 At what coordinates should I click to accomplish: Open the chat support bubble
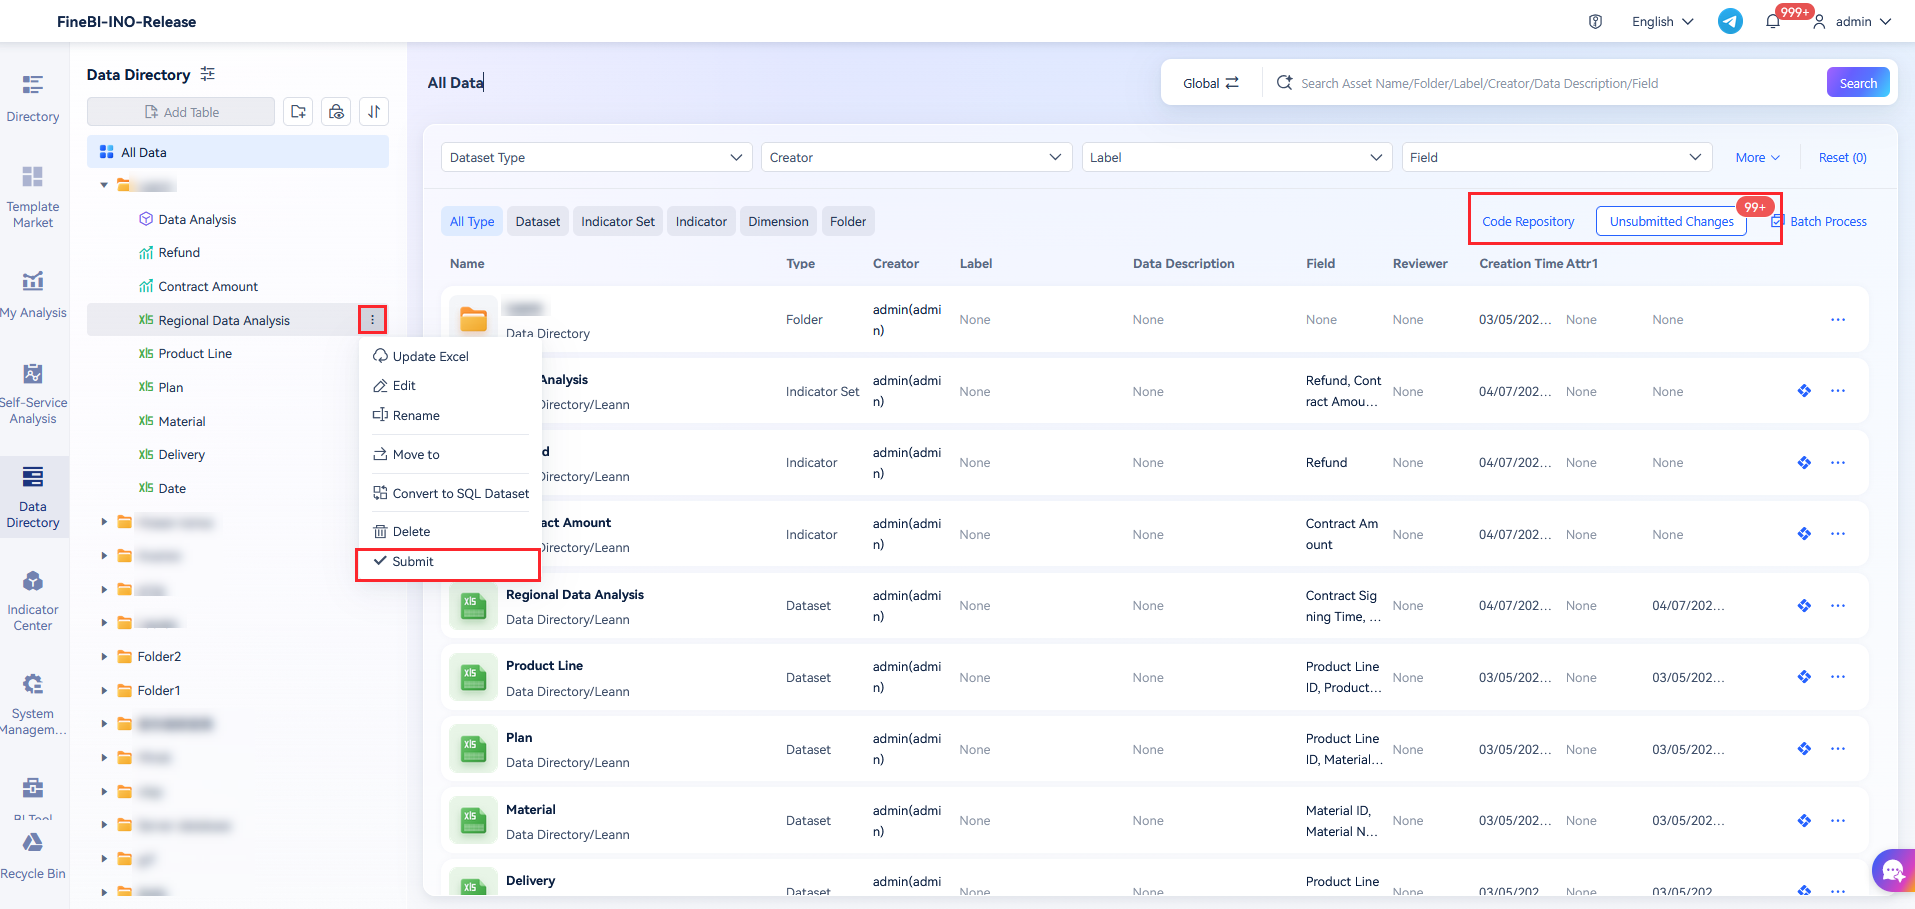[1893, 871]
